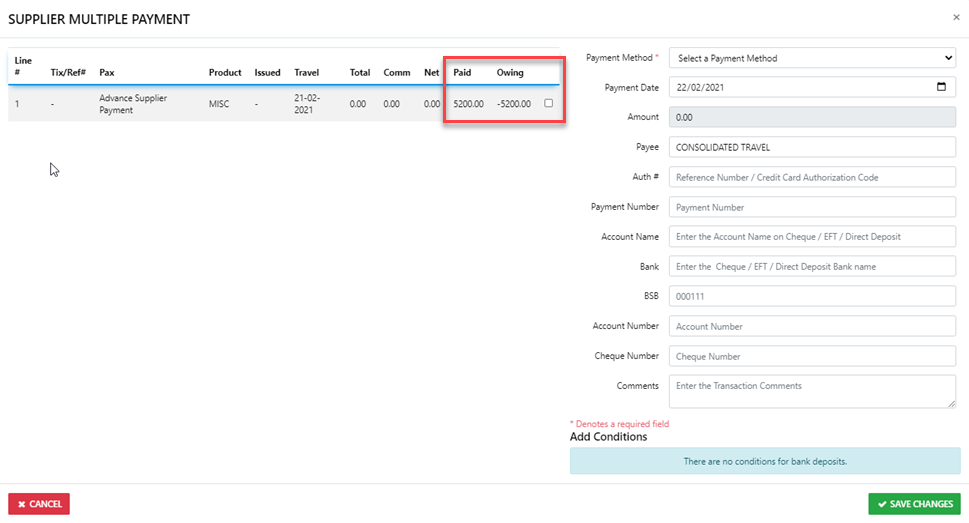This screenshot has height=523, width=969.
Task: Select the -5200.00 owing amount cell
Action: click(x=514, y=104)
